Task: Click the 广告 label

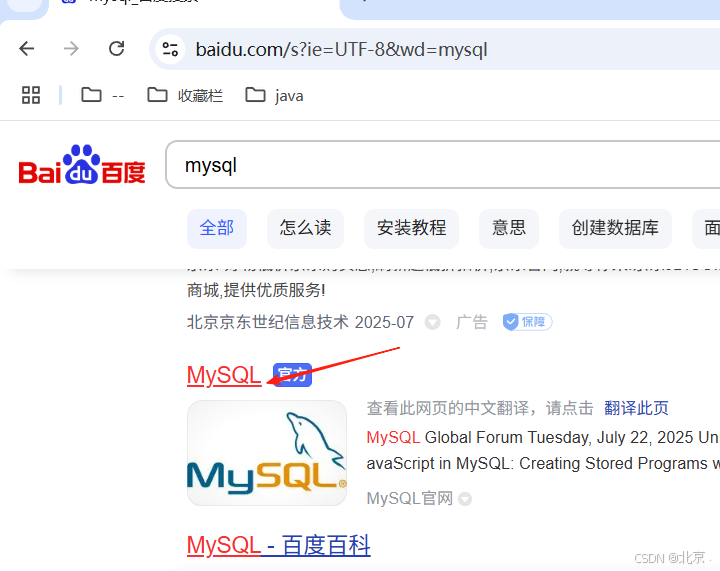Action: 472,322
